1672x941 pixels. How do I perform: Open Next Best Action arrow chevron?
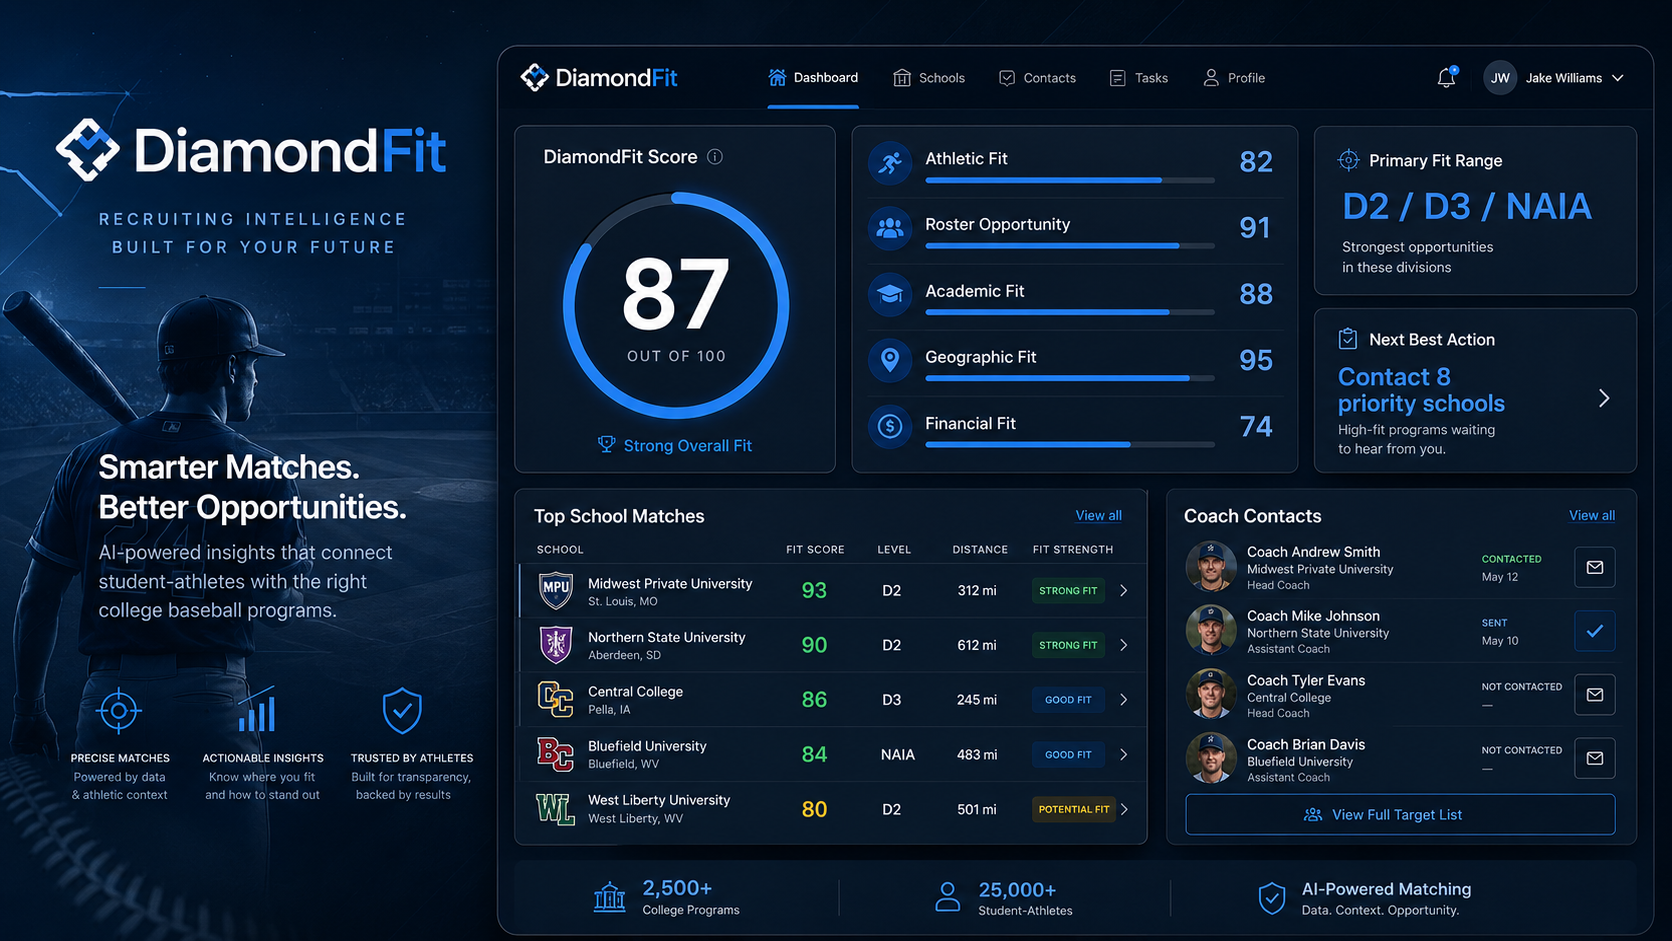(x=1604, y=398)
